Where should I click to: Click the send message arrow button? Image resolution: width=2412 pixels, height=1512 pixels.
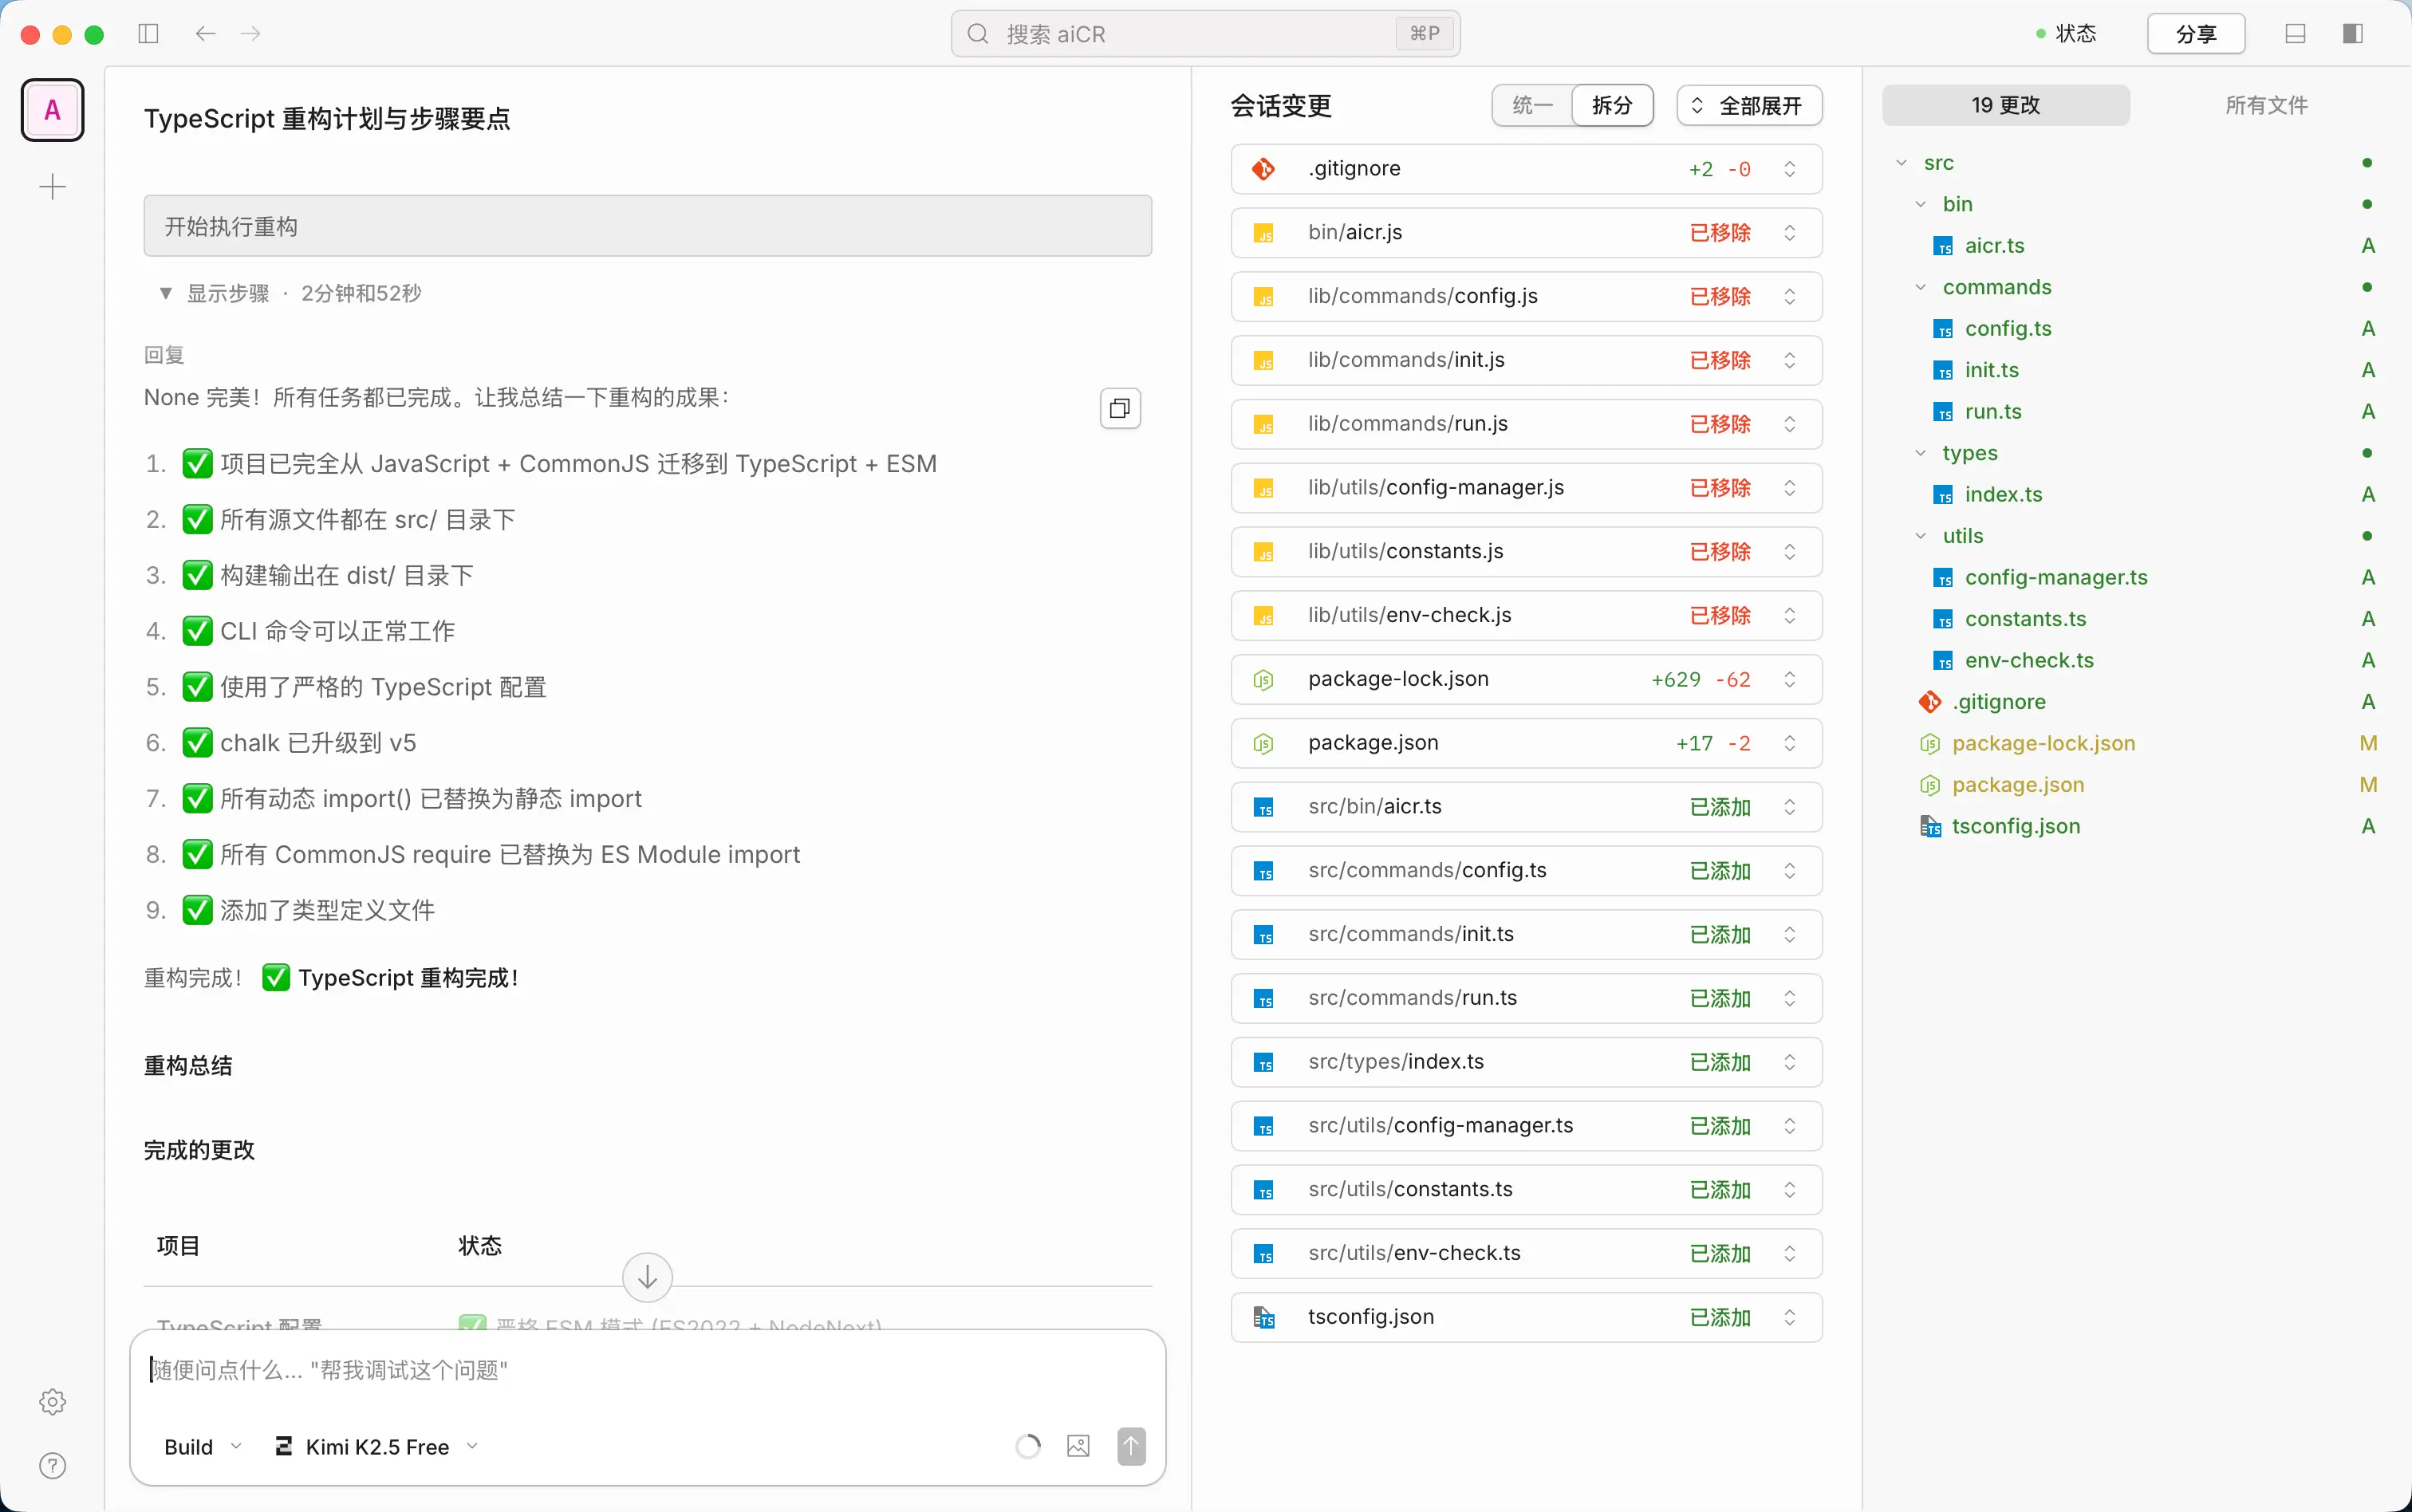(x=1131, y=1446)
